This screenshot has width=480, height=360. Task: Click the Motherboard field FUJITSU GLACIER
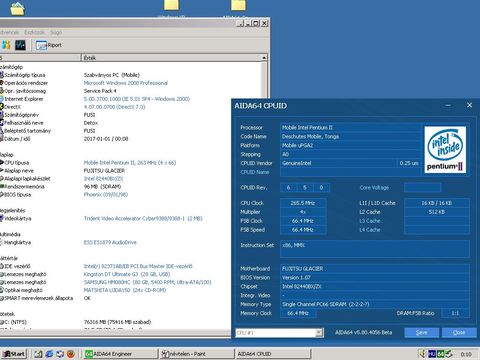[375, 269]
